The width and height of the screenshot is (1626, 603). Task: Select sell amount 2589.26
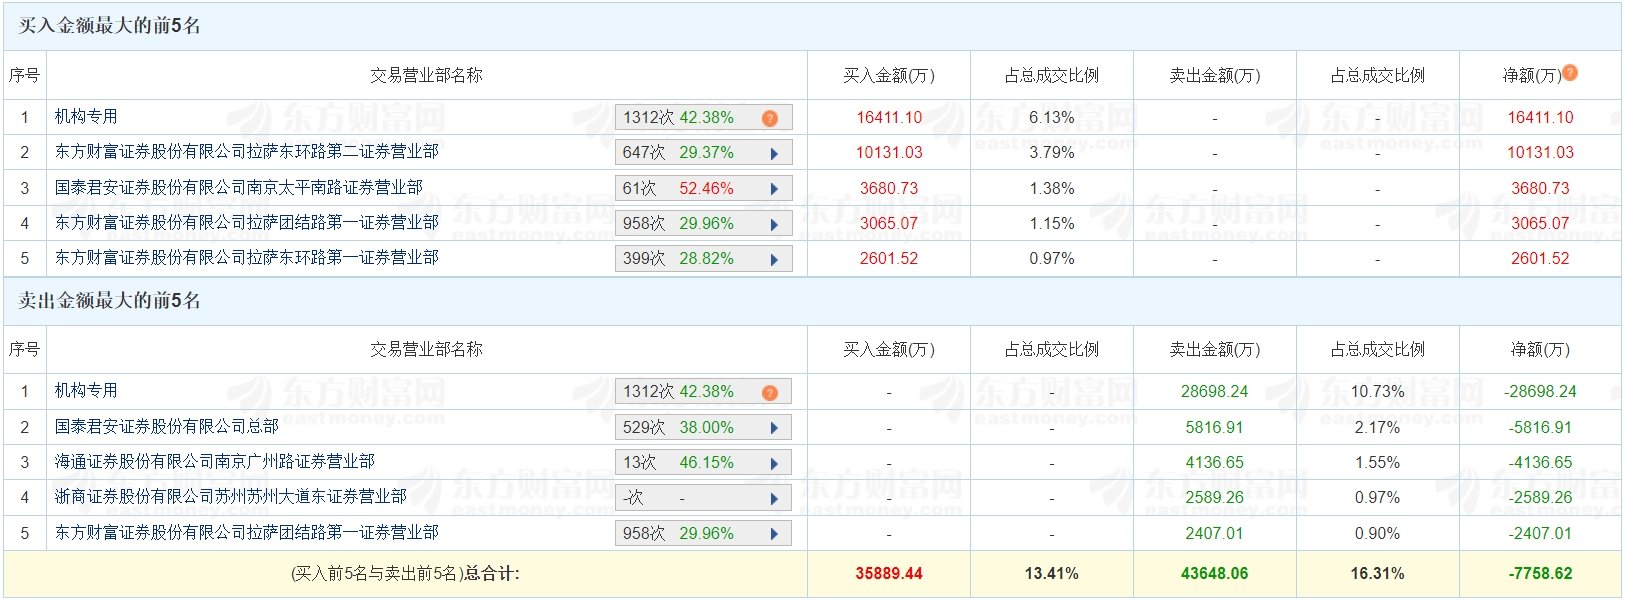1214,497
